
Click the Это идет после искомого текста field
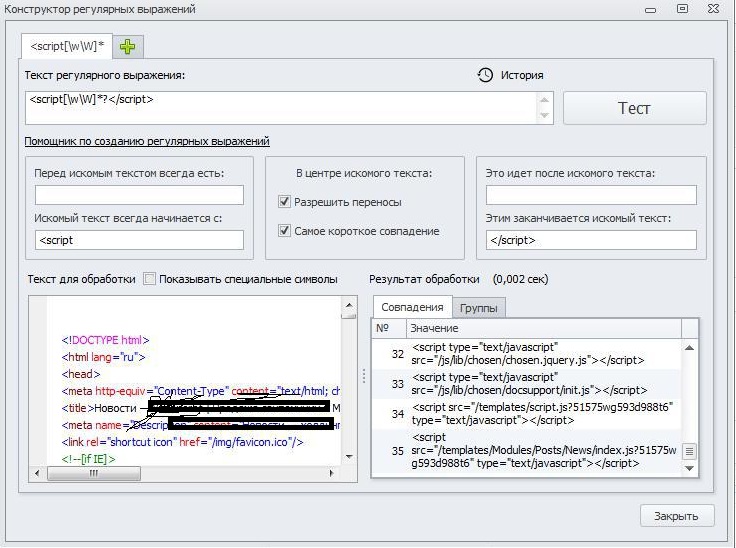point(591,195)
